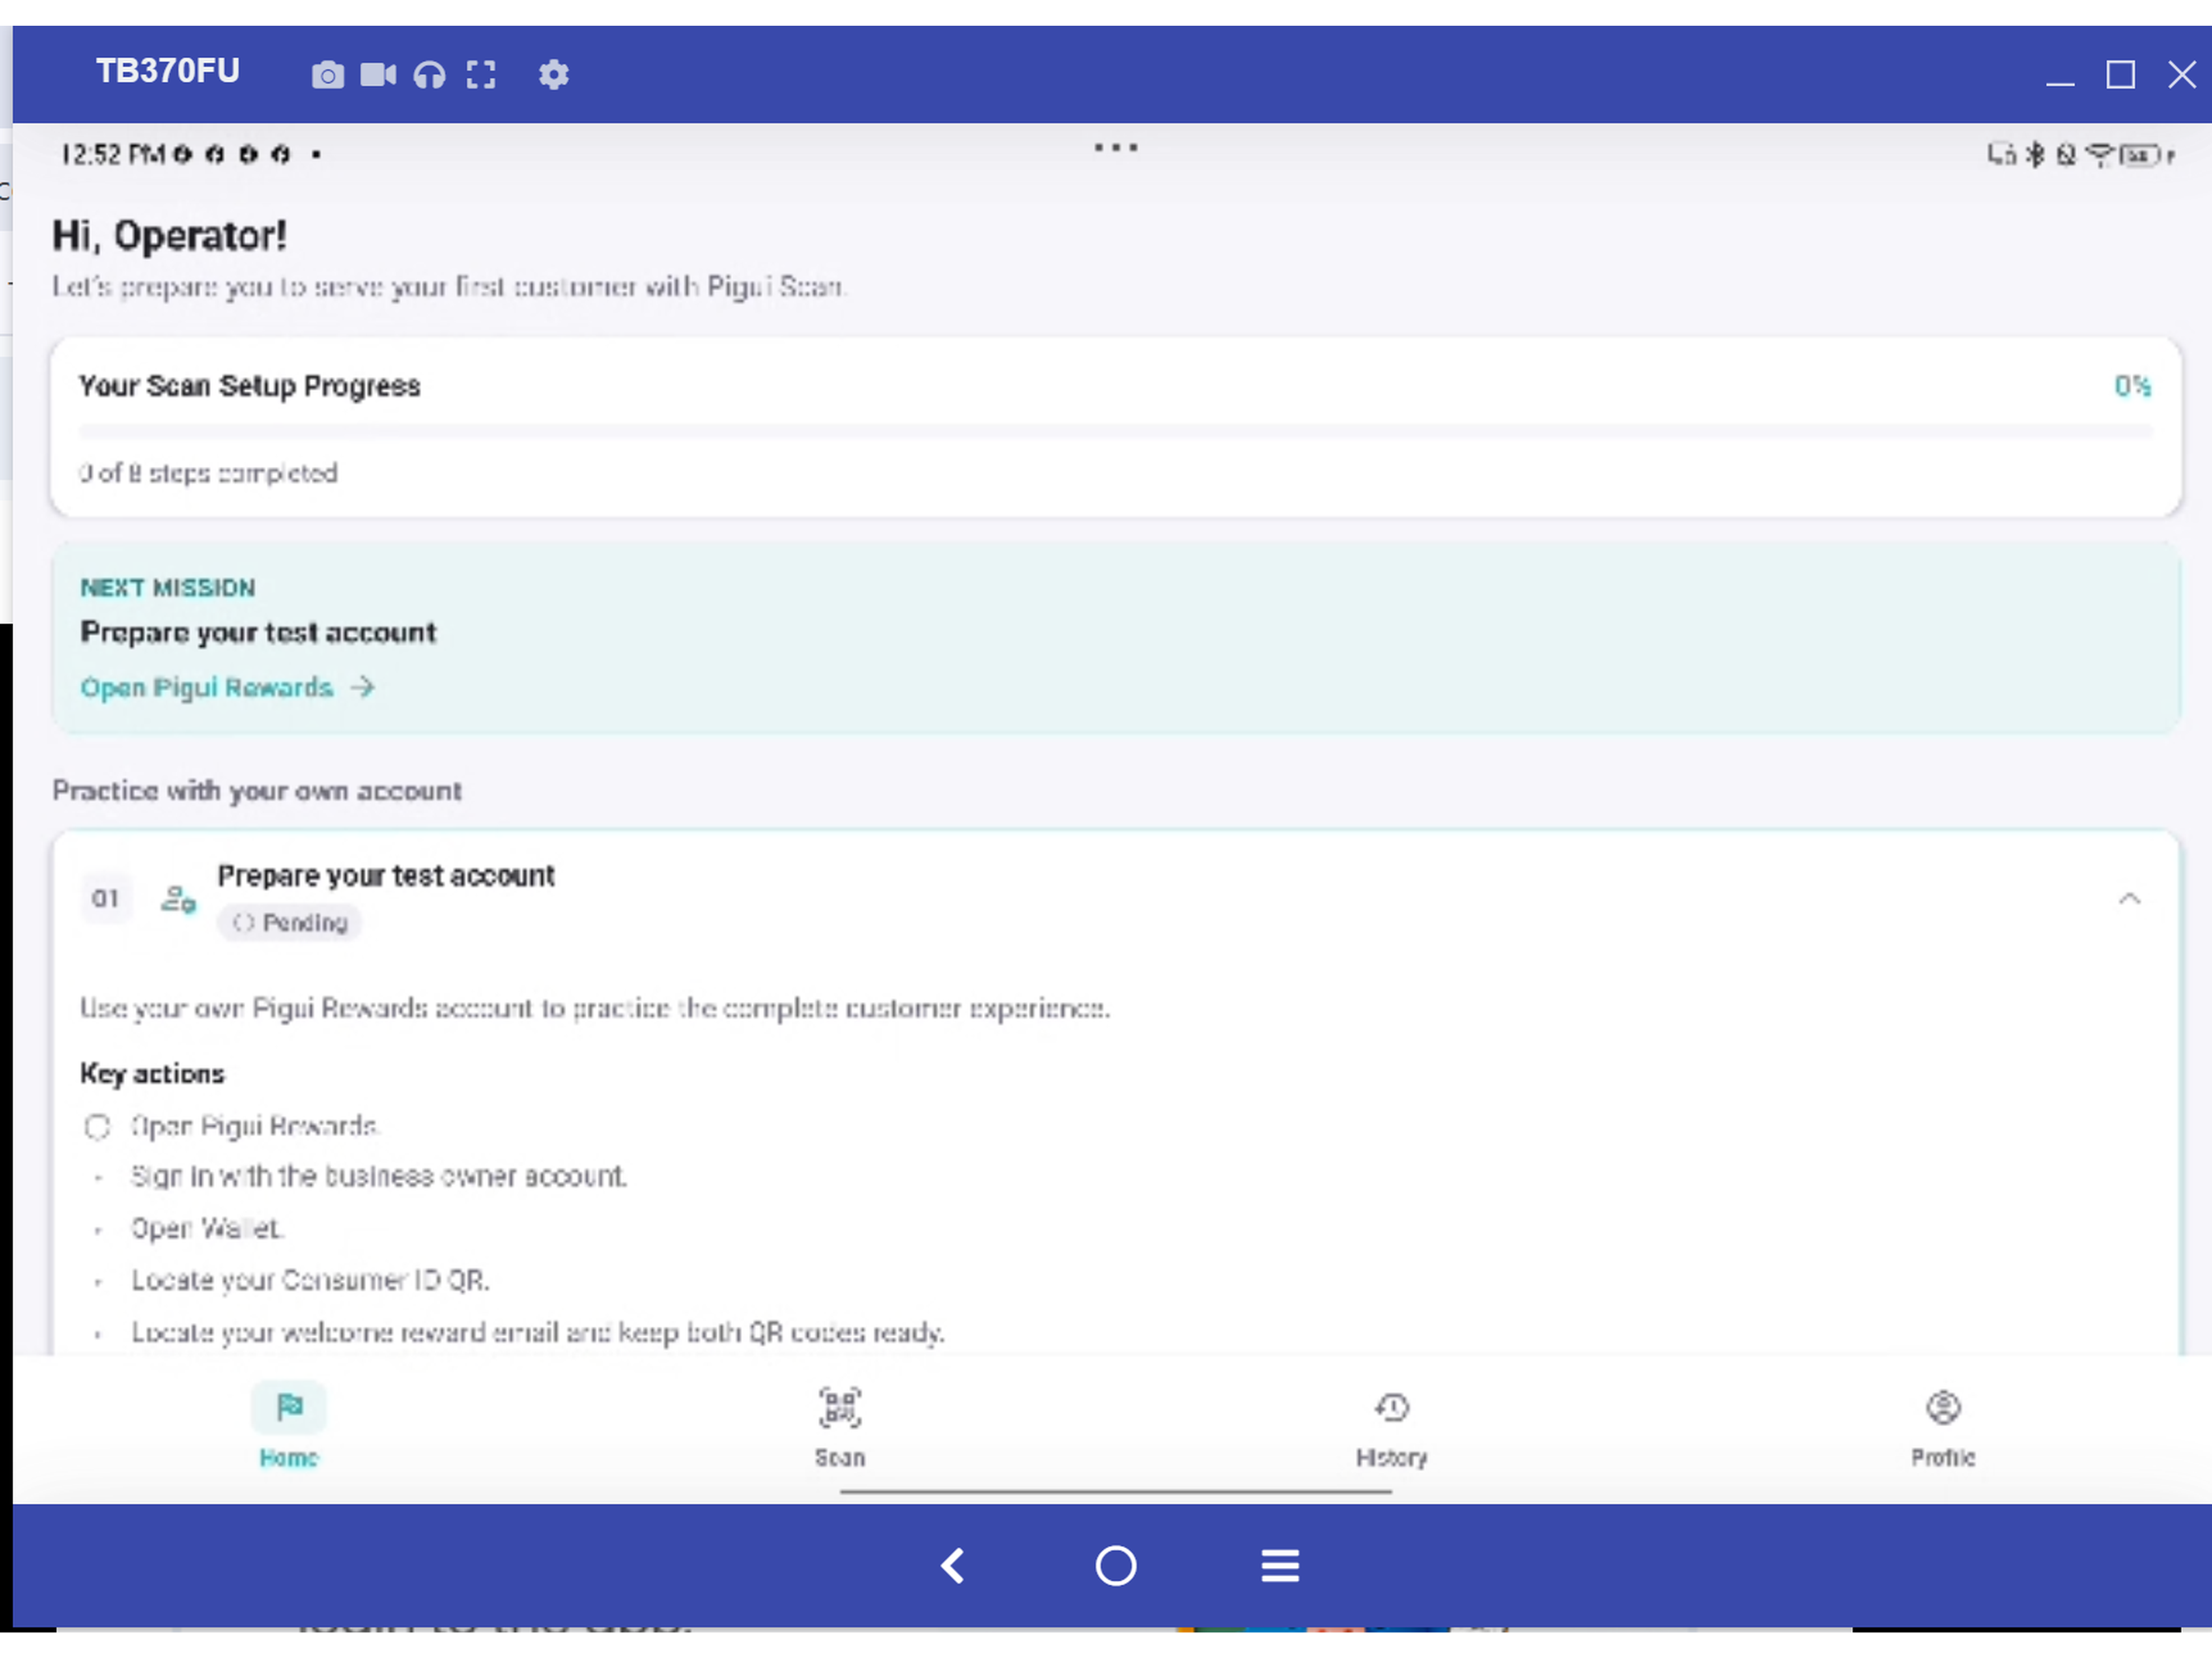Click the 01 step number badge
This screenshot has width=2212, height=1659.
coord(106,899)
